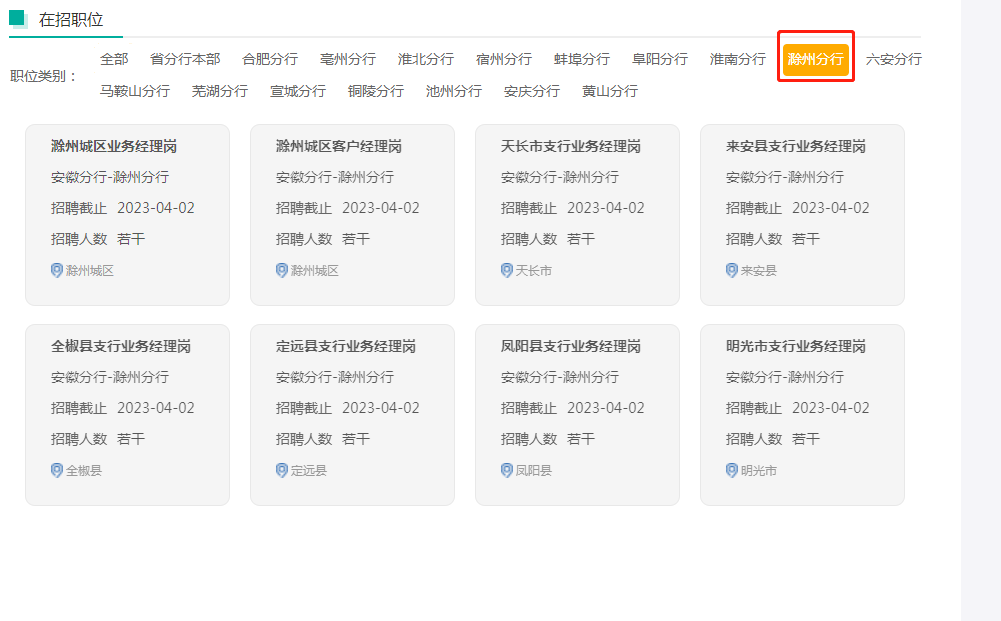This screenshot has width=1001, height=621.
Task: Click the 职位类别 label
Action: point(44,77)
